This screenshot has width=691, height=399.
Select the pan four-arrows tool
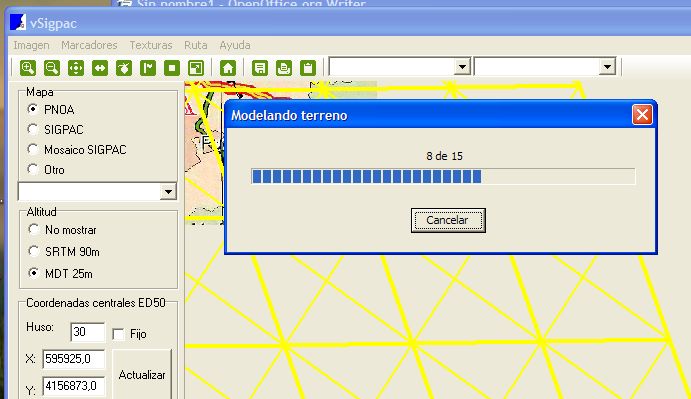(x=76, y=68)
